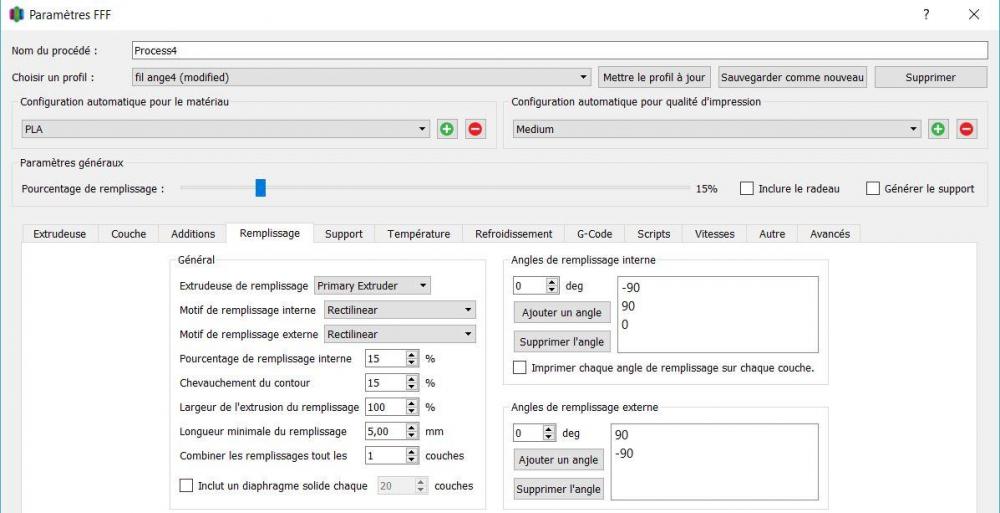Open the Medium print quality dropdown

click(717, 130)
